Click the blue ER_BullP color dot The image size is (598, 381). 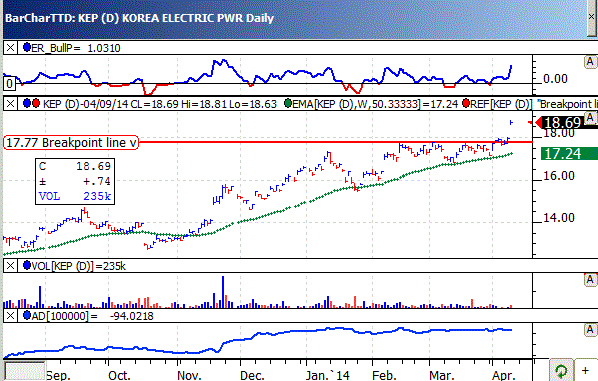(x=27, y=48)
